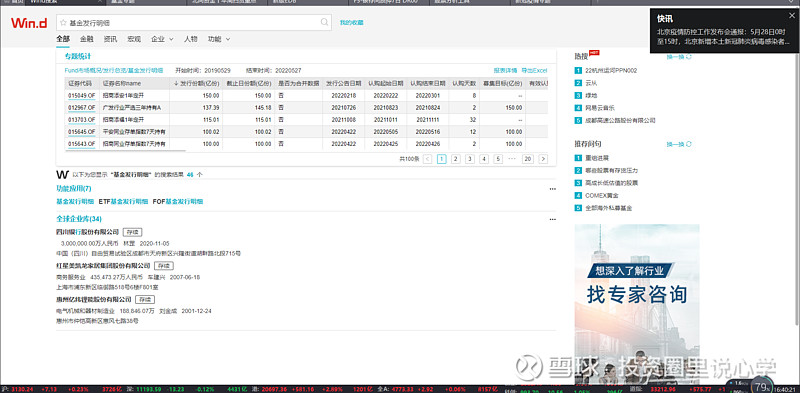The width and height of the screenshot is (800, 393).
Task: Click the 报表详情 link
Action: pos(505,70)
